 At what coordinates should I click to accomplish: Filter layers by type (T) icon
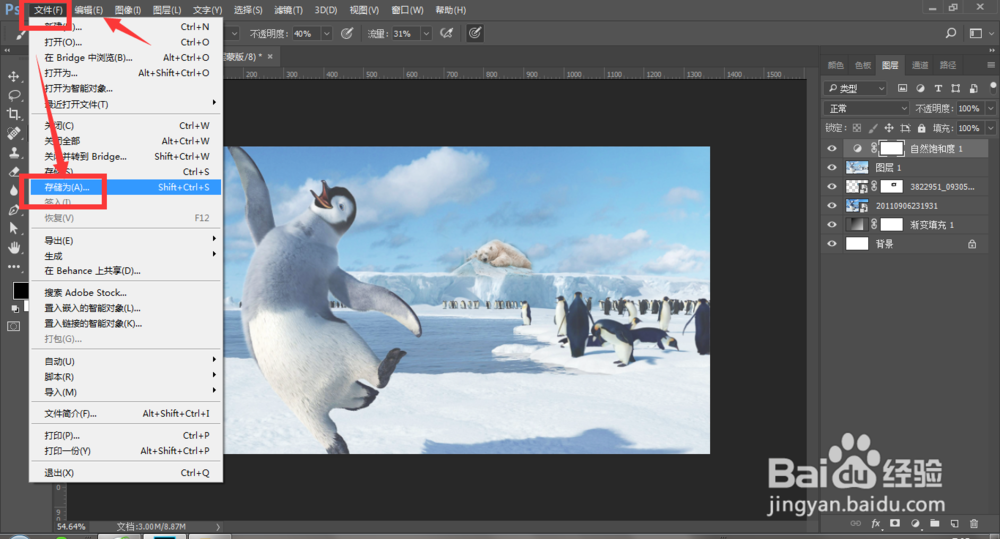(938, 88)
